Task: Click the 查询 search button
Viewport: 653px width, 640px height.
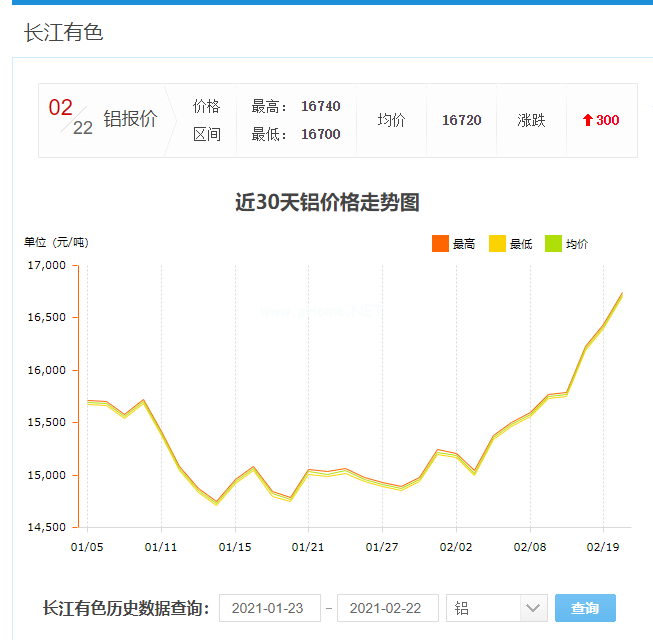Action: (585, 608)
